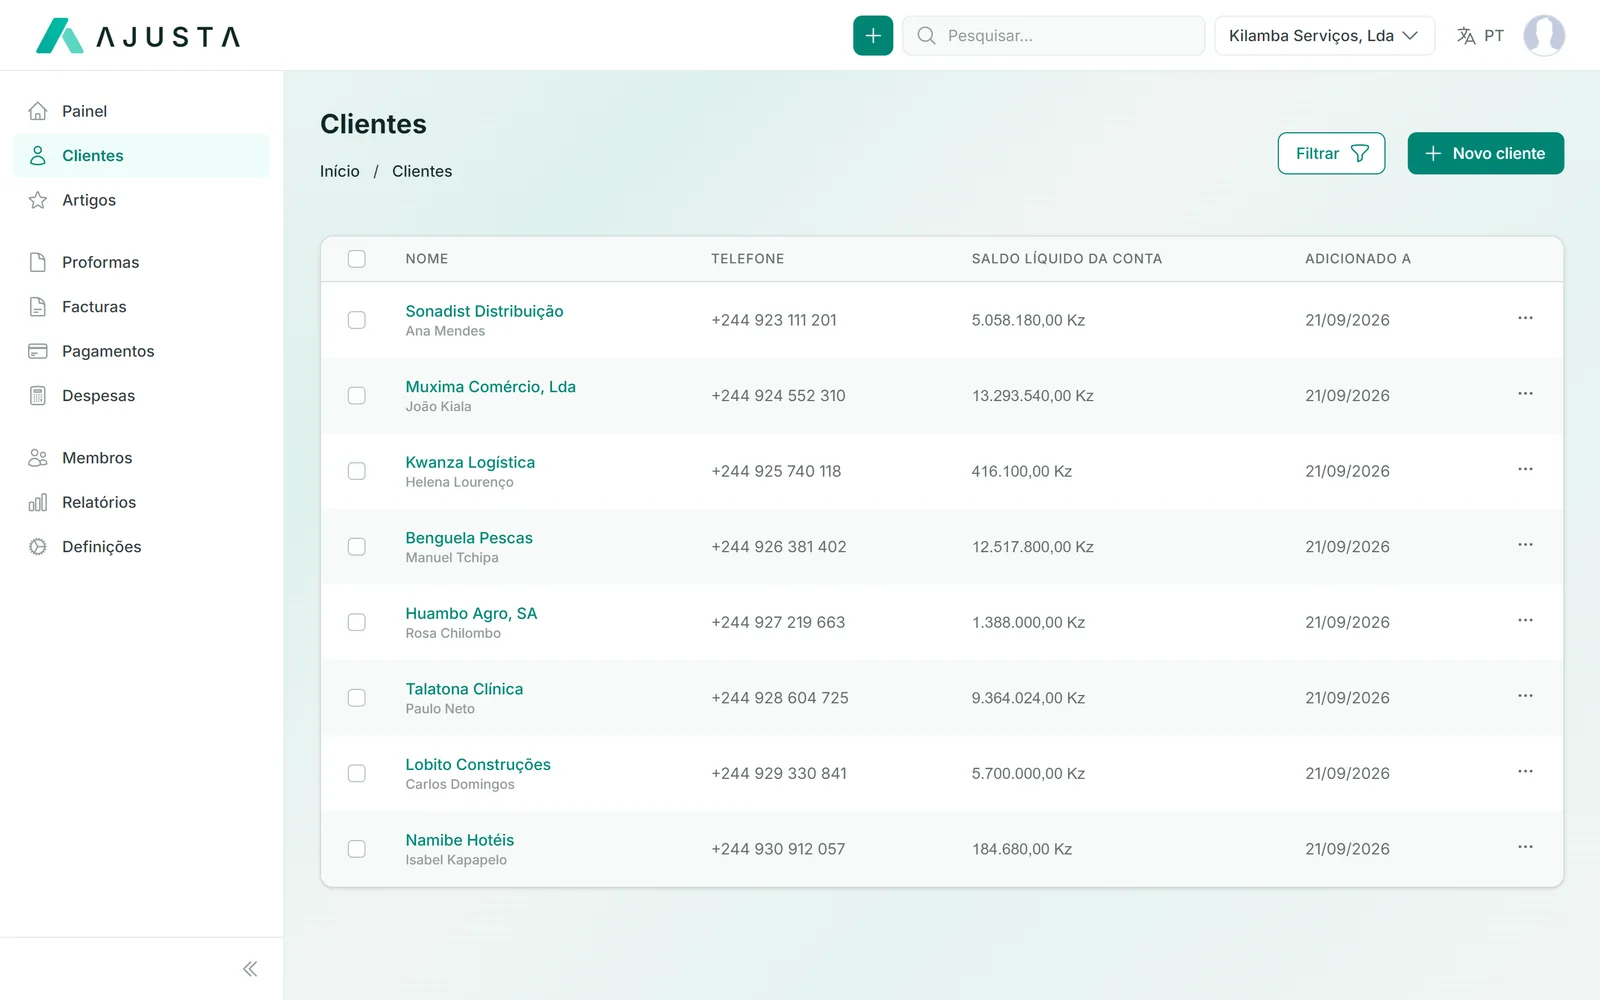Select the Huambo Agro, SA checkbox

coord(356,622)
